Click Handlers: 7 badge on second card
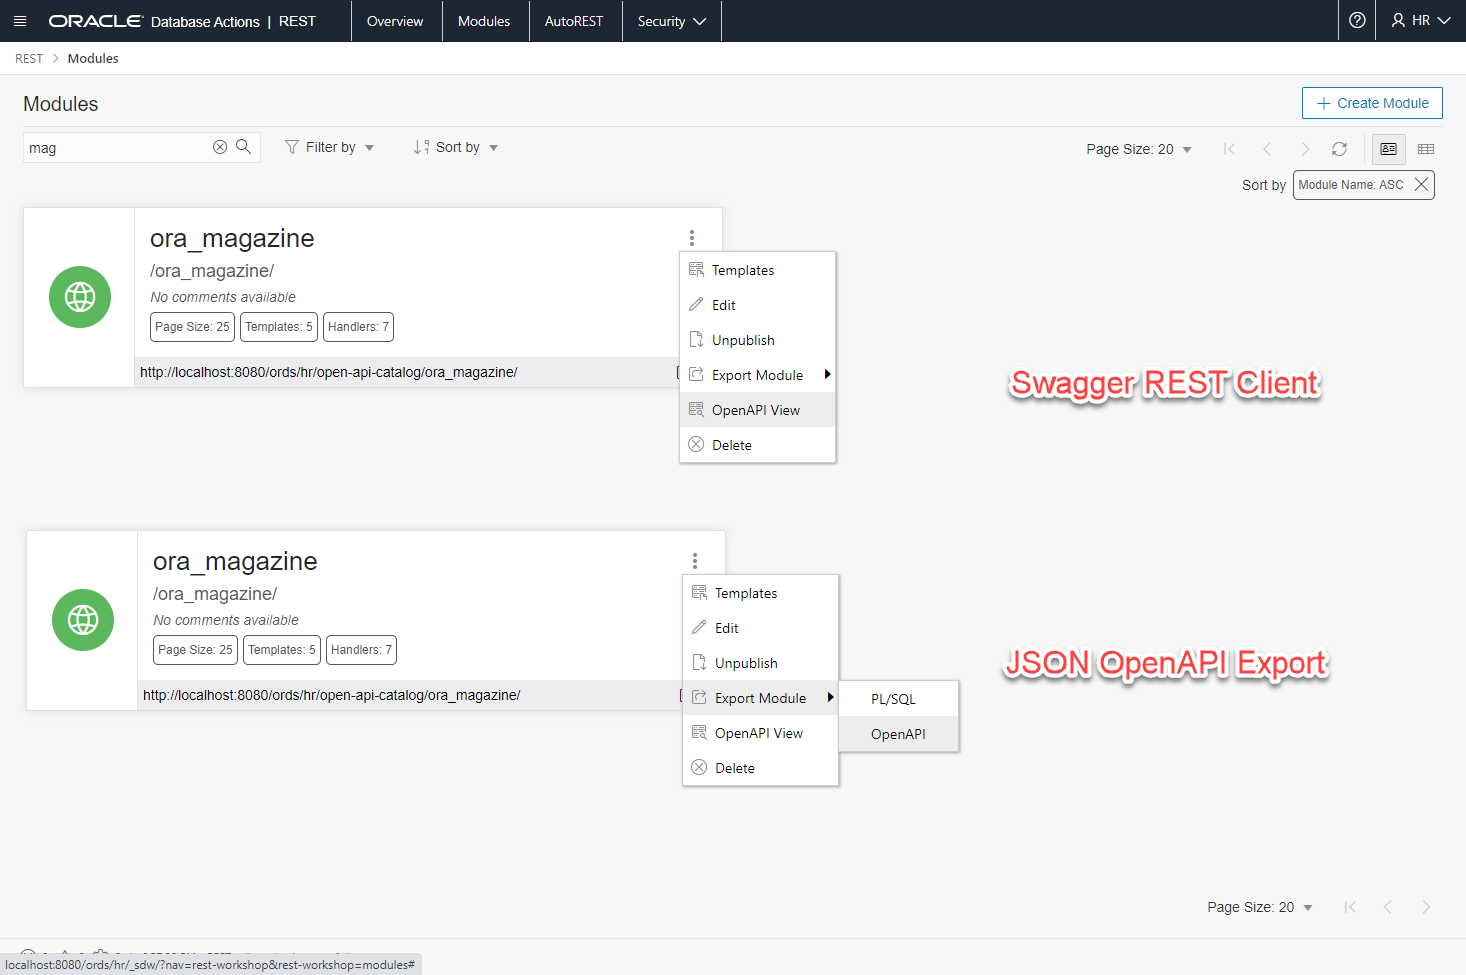1466x975 pixels. 361,650
